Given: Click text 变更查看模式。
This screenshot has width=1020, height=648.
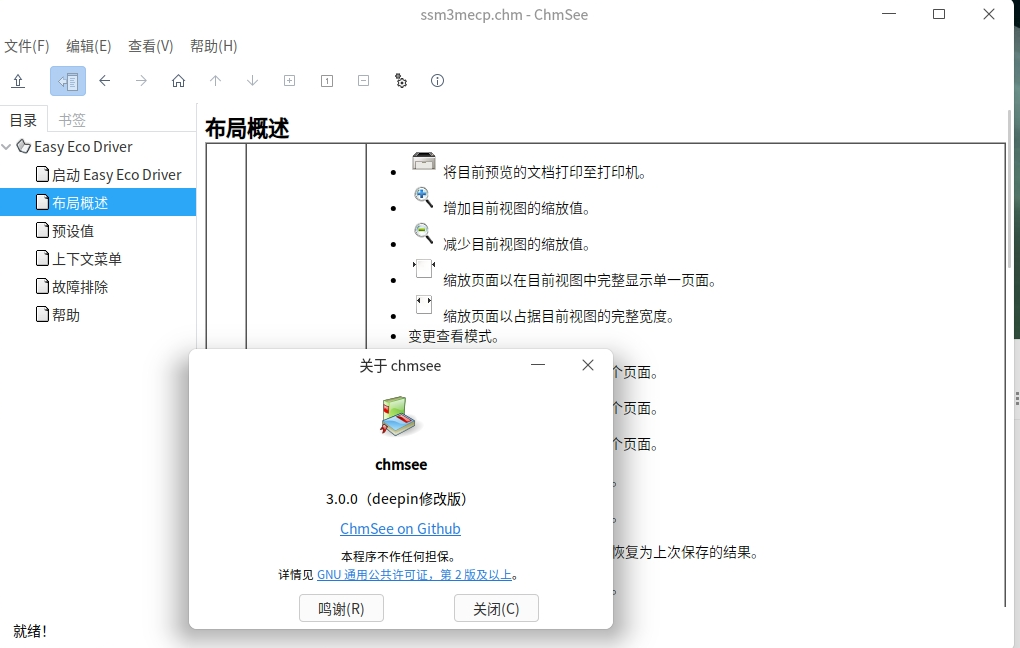Looking at the screenshot, I should [x=453, y=336].
